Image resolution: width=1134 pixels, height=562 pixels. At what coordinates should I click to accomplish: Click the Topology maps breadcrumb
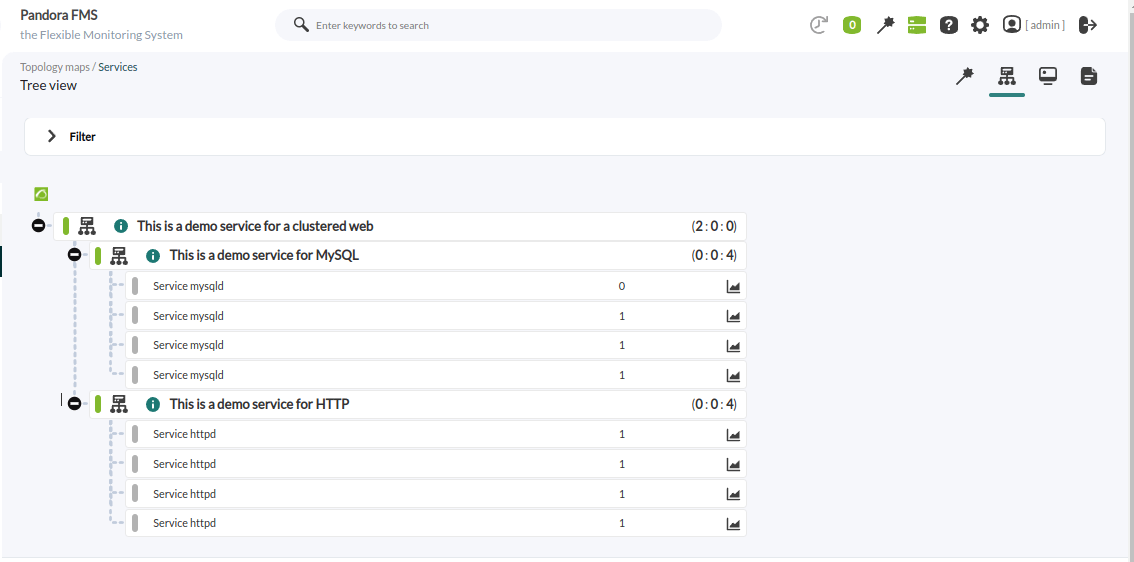(55, 67)
